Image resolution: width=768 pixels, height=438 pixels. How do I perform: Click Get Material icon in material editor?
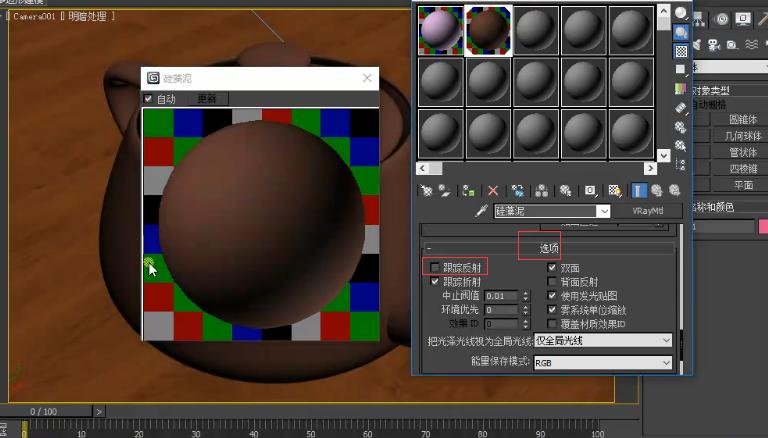426,191
